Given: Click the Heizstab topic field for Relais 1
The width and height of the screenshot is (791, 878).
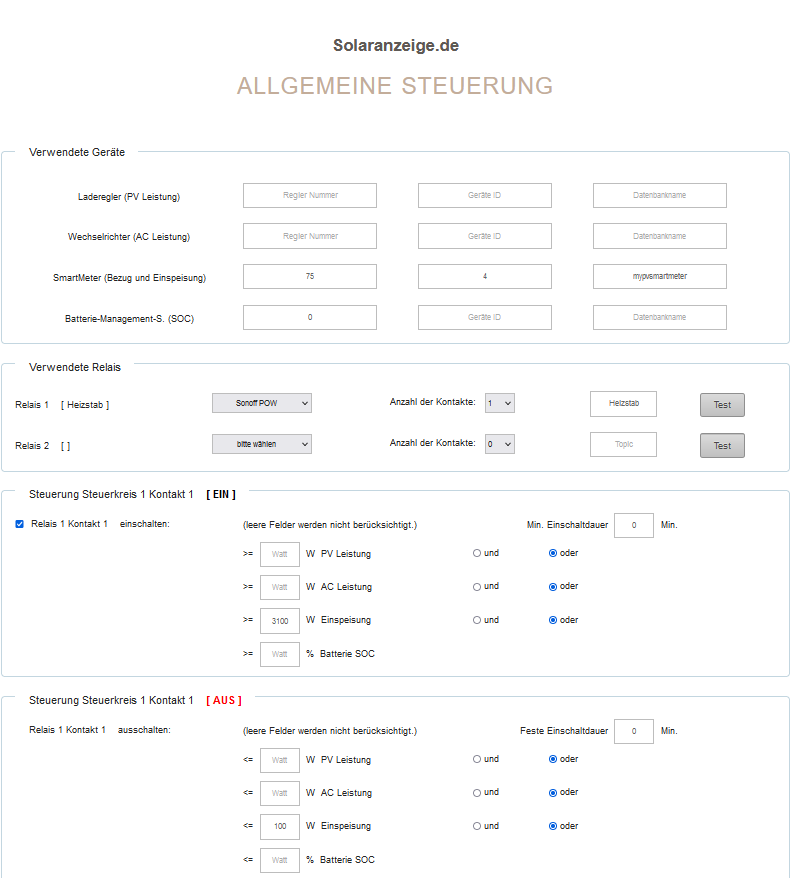Looking at the screenshot, I should [x=623, y=404].
